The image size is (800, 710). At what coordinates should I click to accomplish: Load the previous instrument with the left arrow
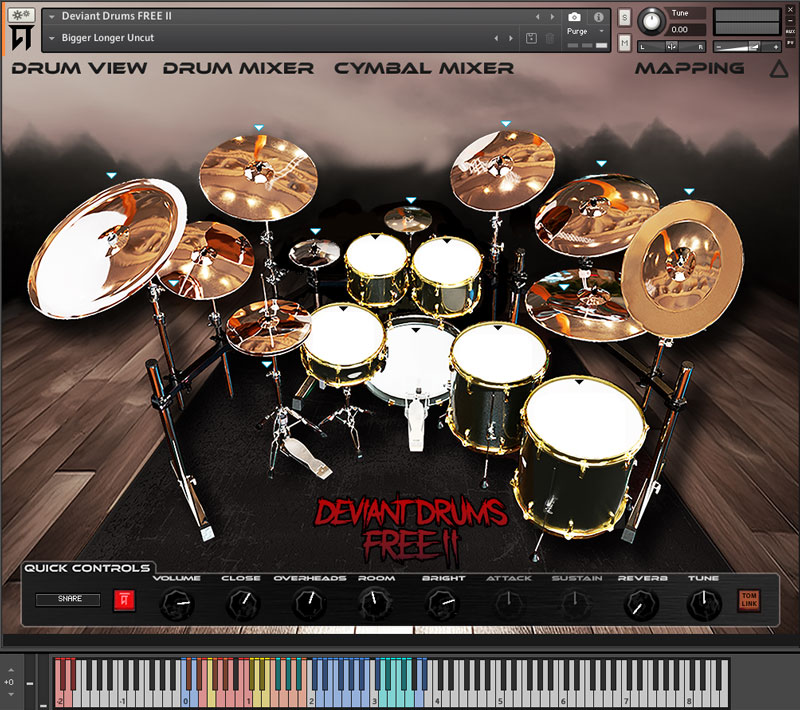(x=537, y=17)
